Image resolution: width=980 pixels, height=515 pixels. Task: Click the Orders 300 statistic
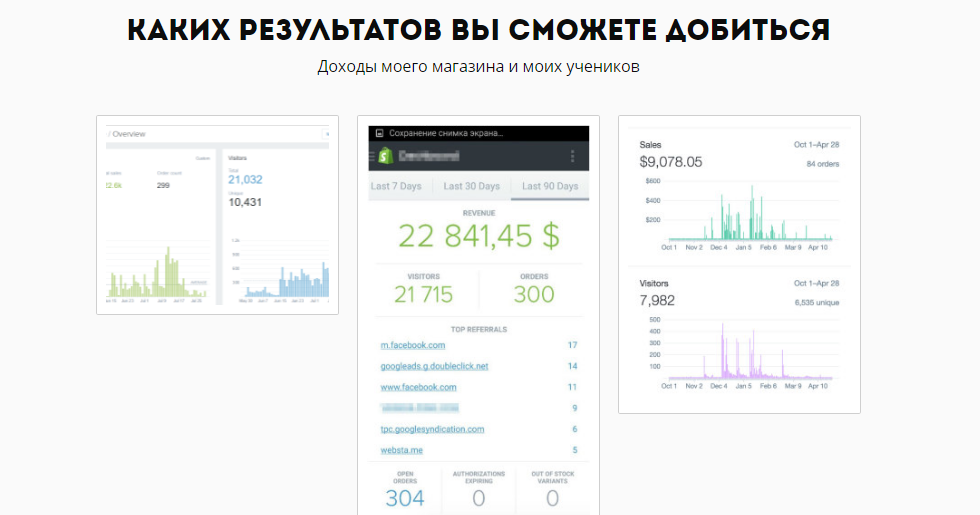pyautogui.click(x=534, y=289)
